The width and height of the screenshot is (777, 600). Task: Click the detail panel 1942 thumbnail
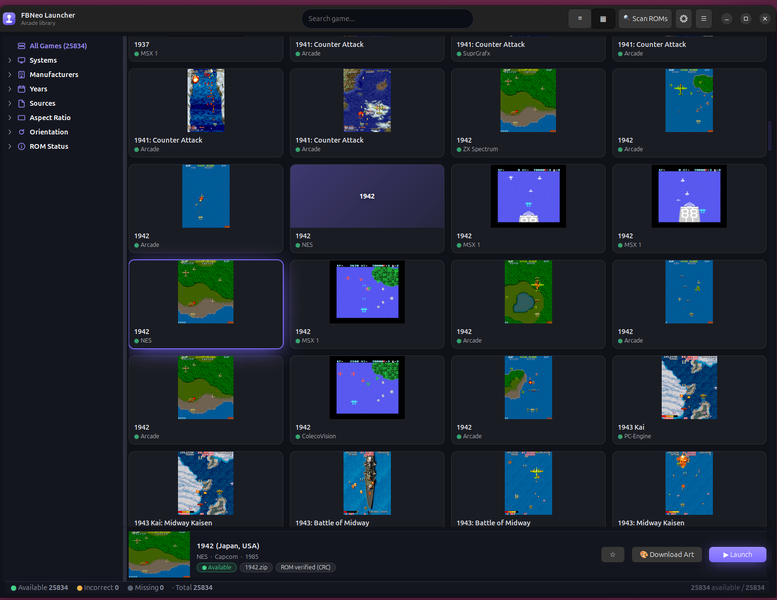159,554
